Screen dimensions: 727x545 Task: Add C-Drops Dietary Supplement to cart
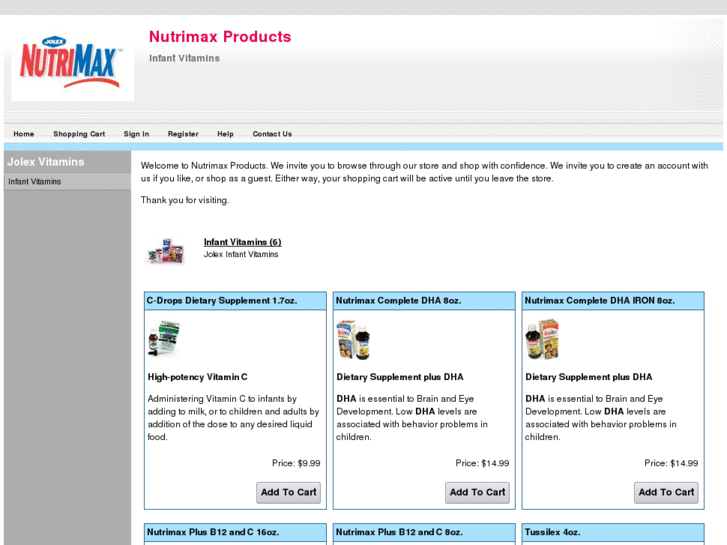288,493
